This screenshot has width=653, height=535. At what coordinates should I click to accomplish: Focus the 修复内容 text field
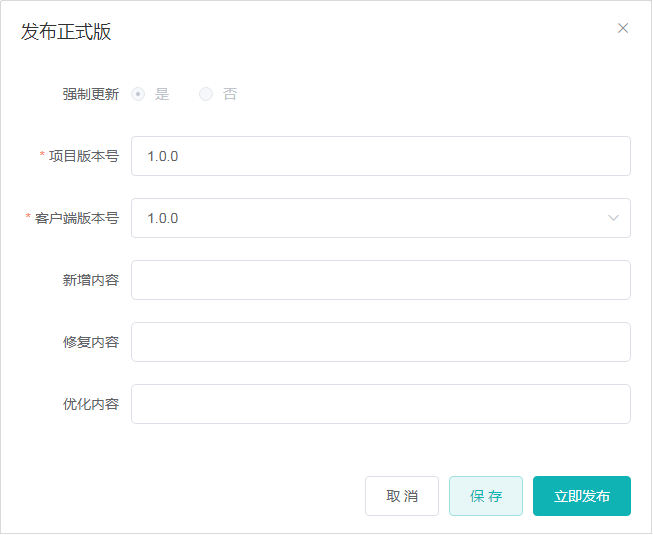point(380,342)
